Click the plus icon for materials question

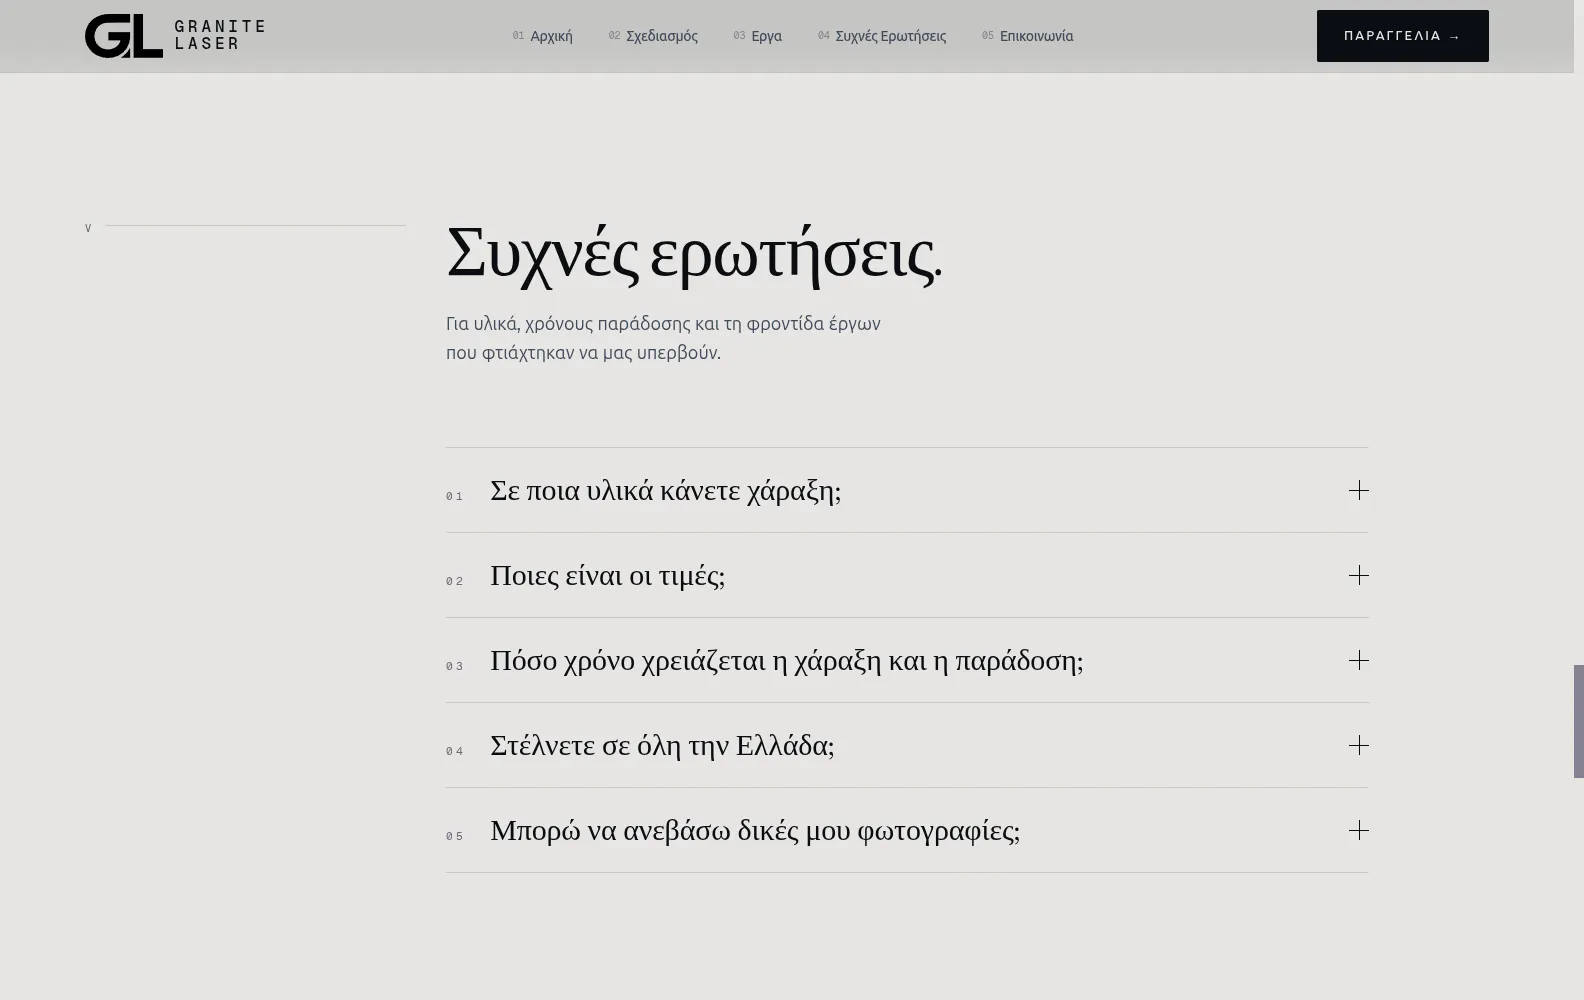coord(1359,490)
